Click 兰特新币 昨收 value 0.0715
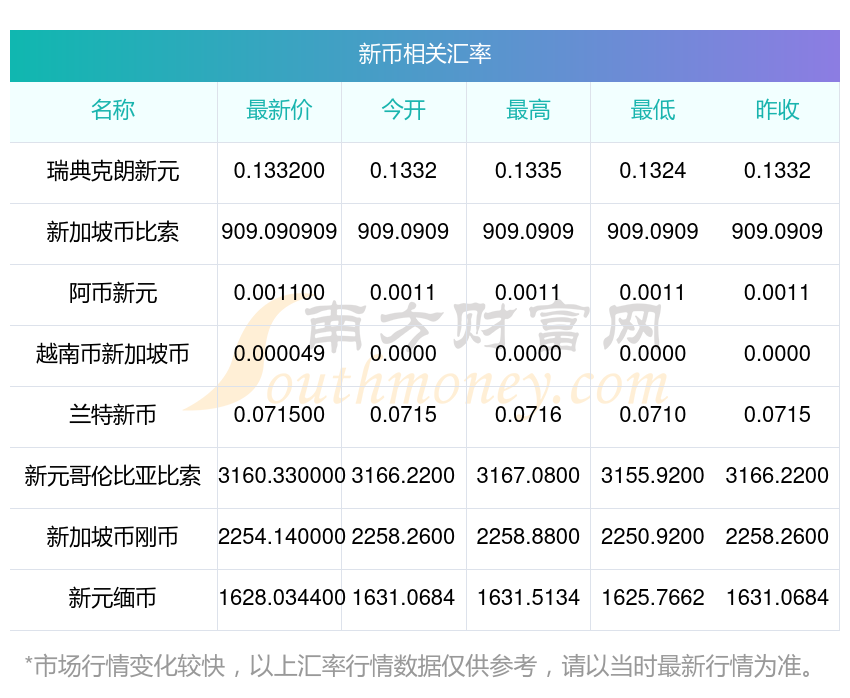Screen dimensions: 850x698 pyautogui.click(x=777, y=415)
